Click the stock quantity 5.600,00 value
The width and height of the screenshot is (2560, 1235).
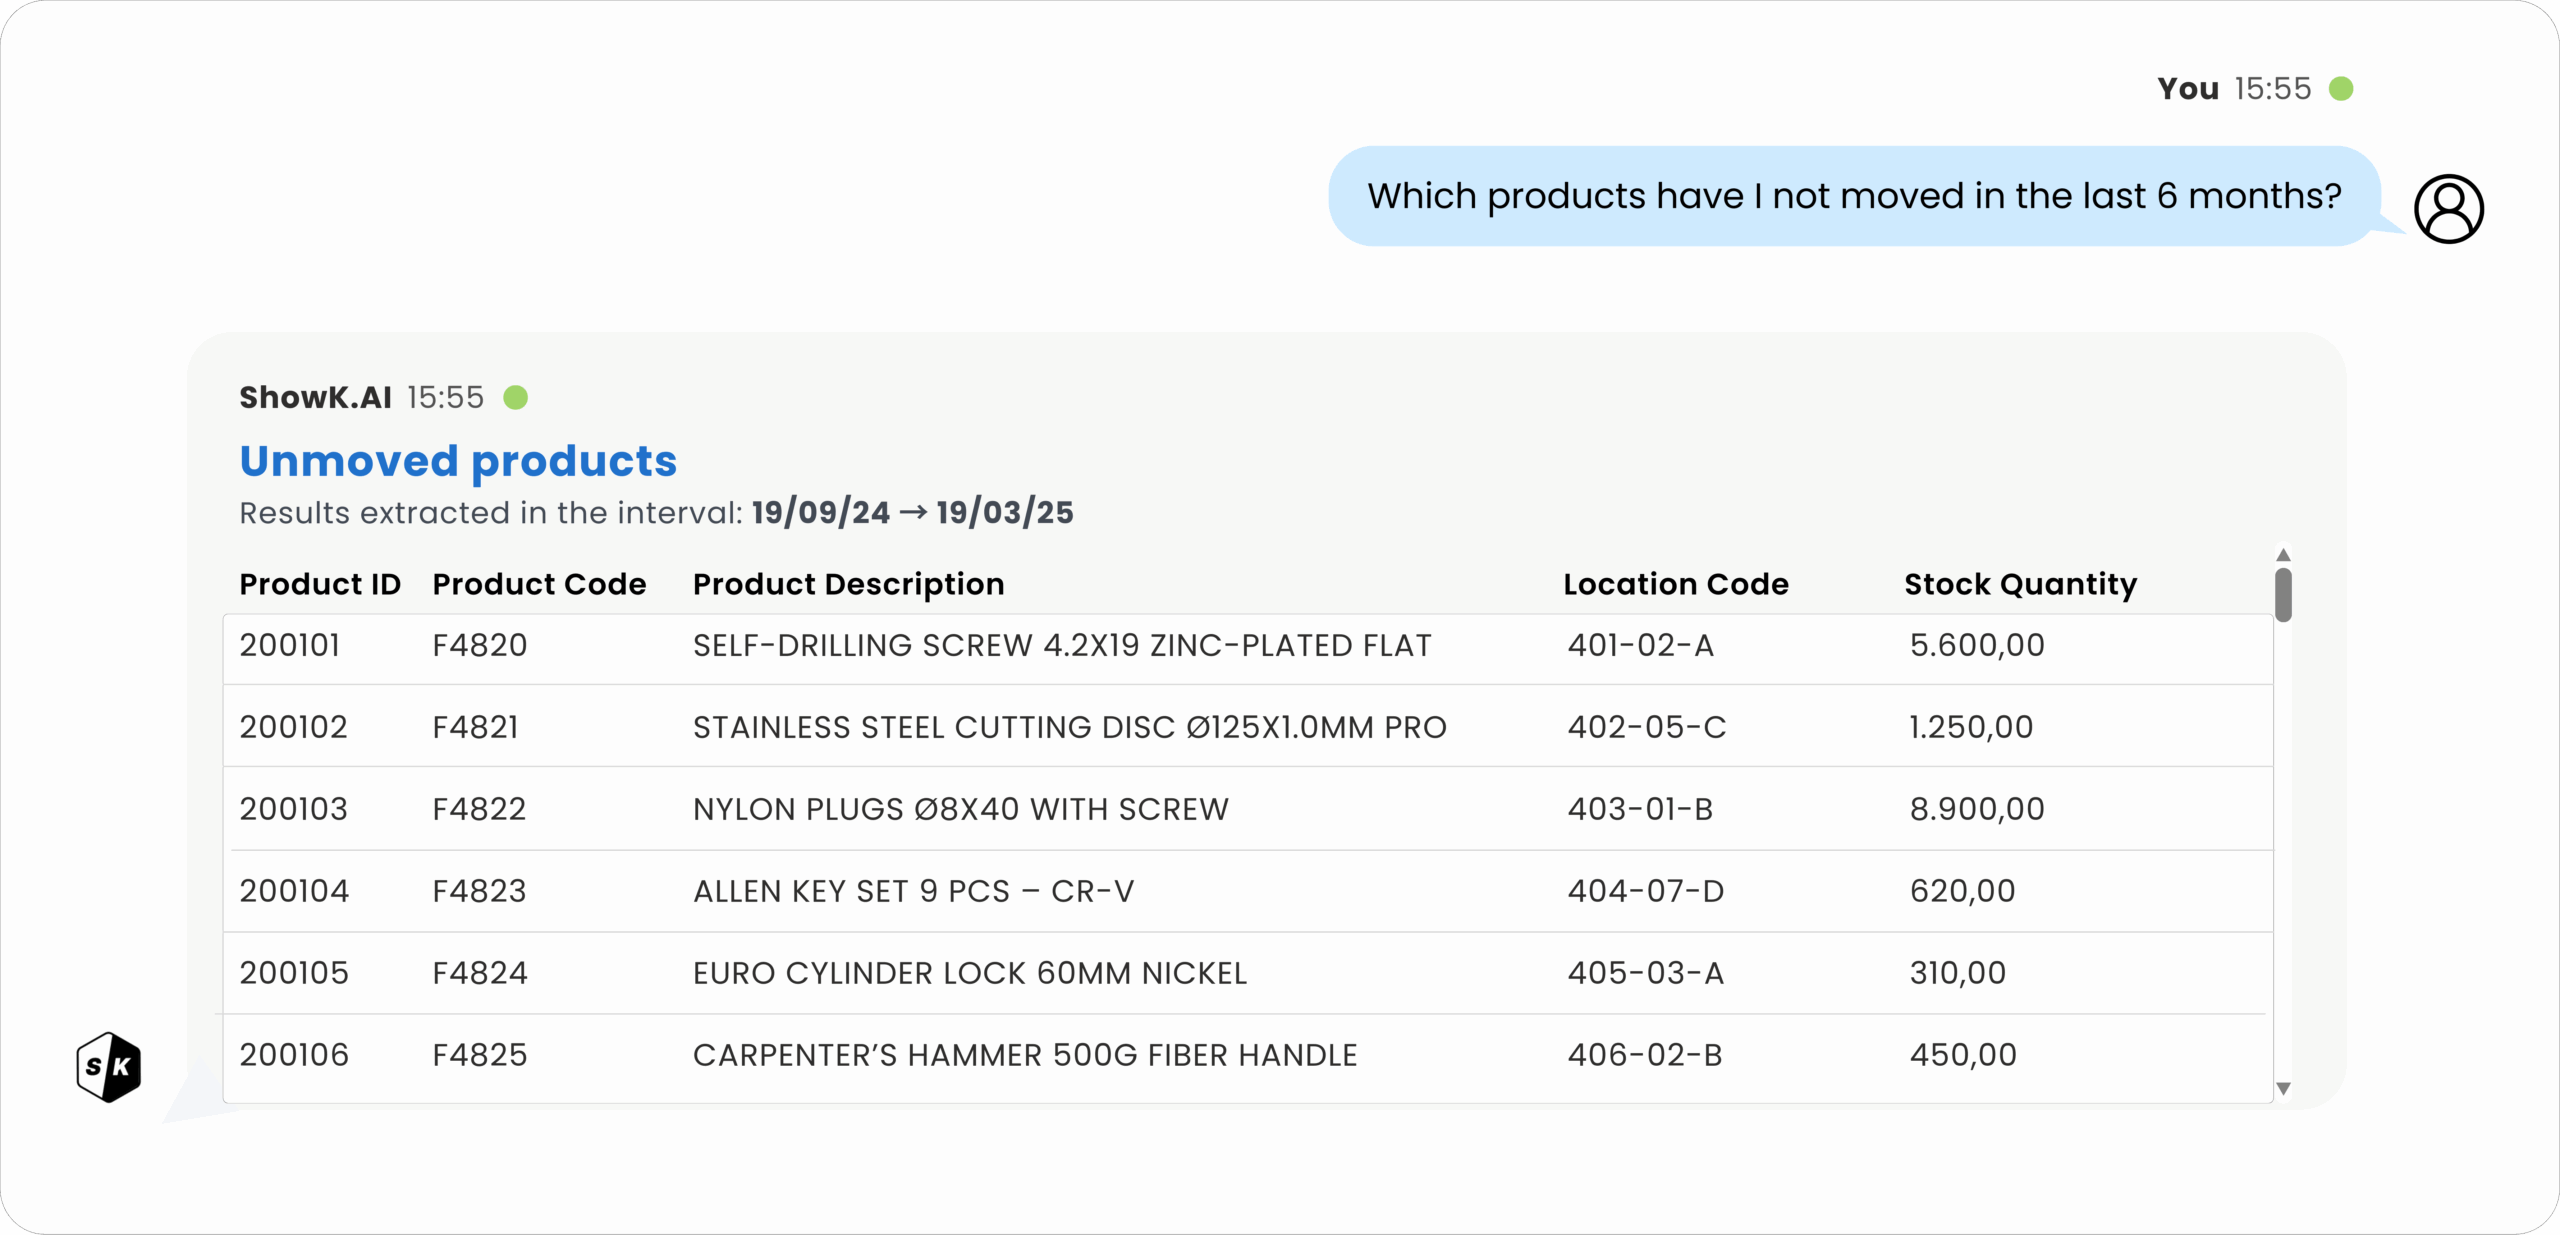1977,645
